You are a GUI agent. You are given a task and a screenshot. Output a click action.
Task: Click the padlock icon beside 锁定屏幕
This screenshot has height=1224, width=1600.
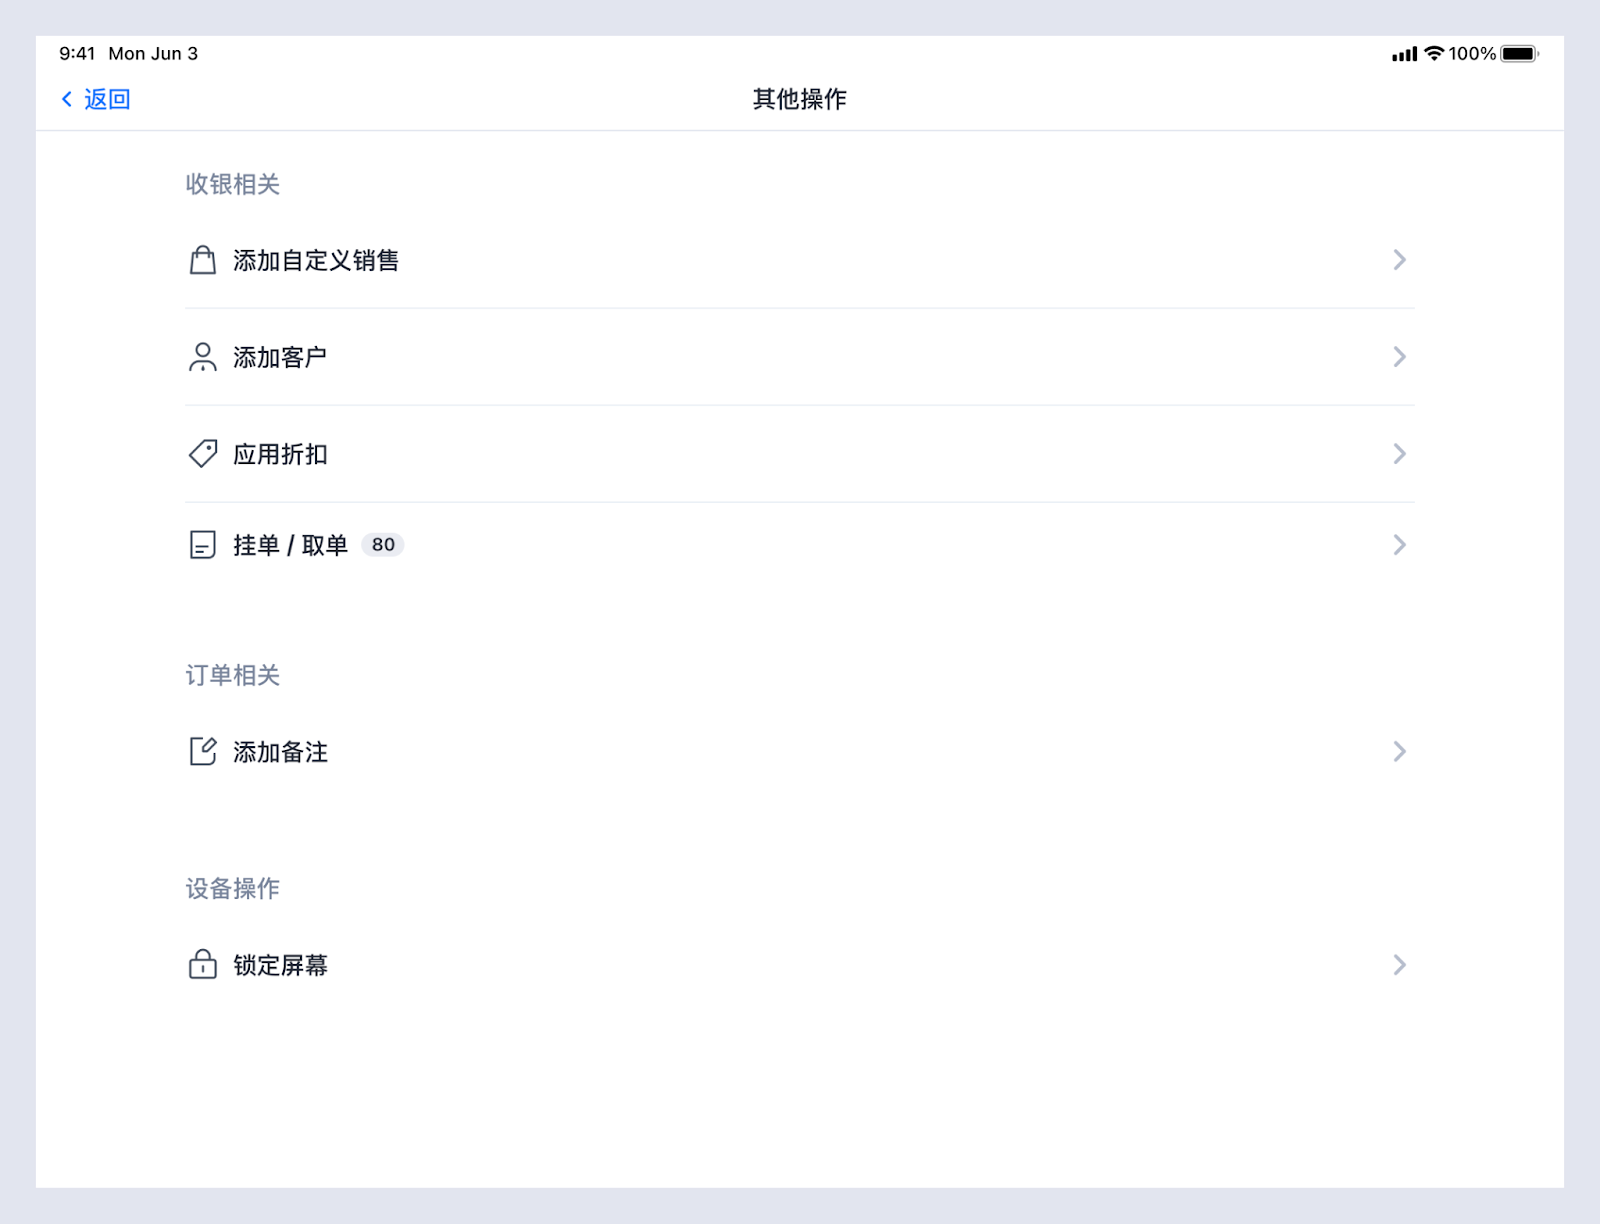pos(203,964)
